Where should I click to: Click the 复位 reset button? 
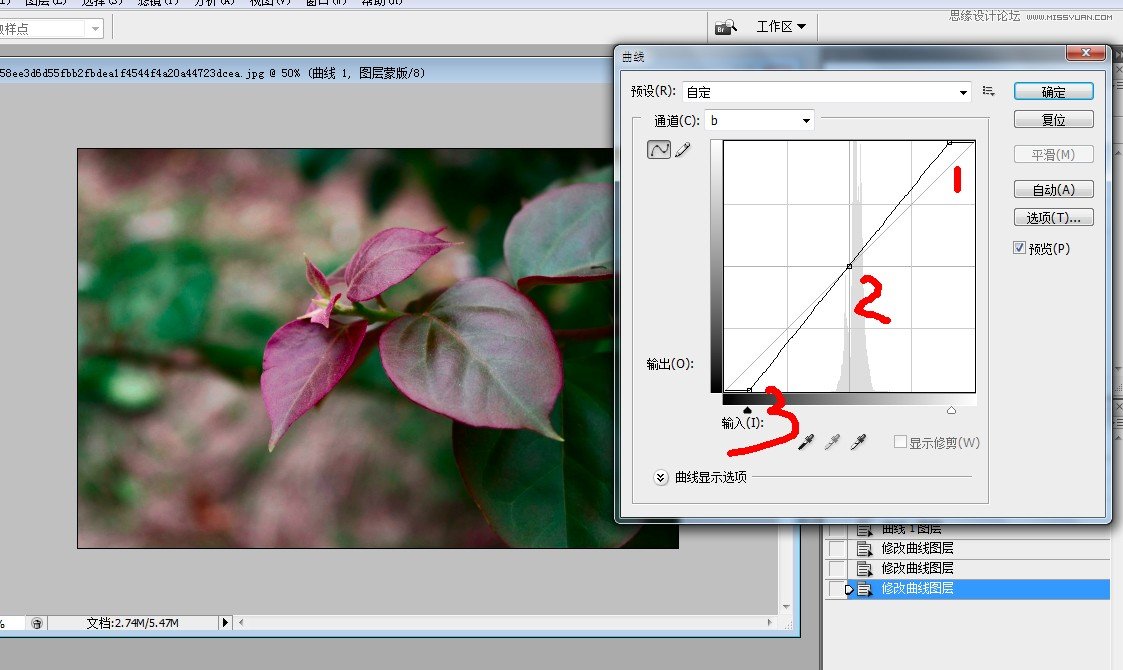1054,120
